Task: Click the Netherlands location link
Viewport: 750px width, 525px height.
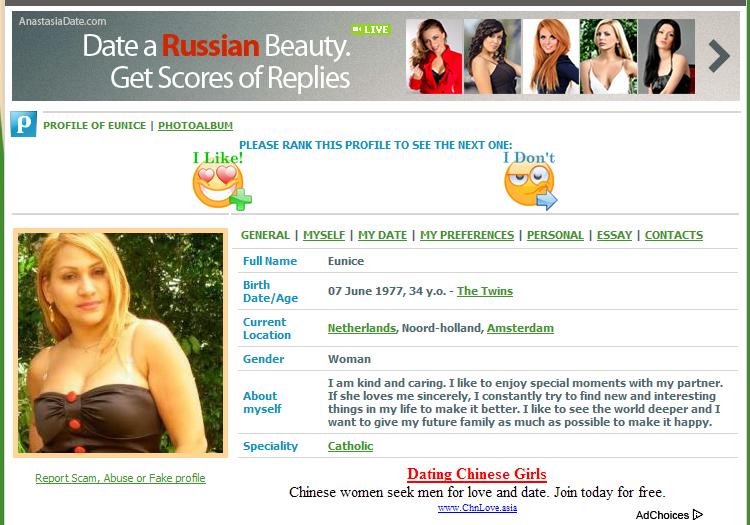Action: point(362,328)
